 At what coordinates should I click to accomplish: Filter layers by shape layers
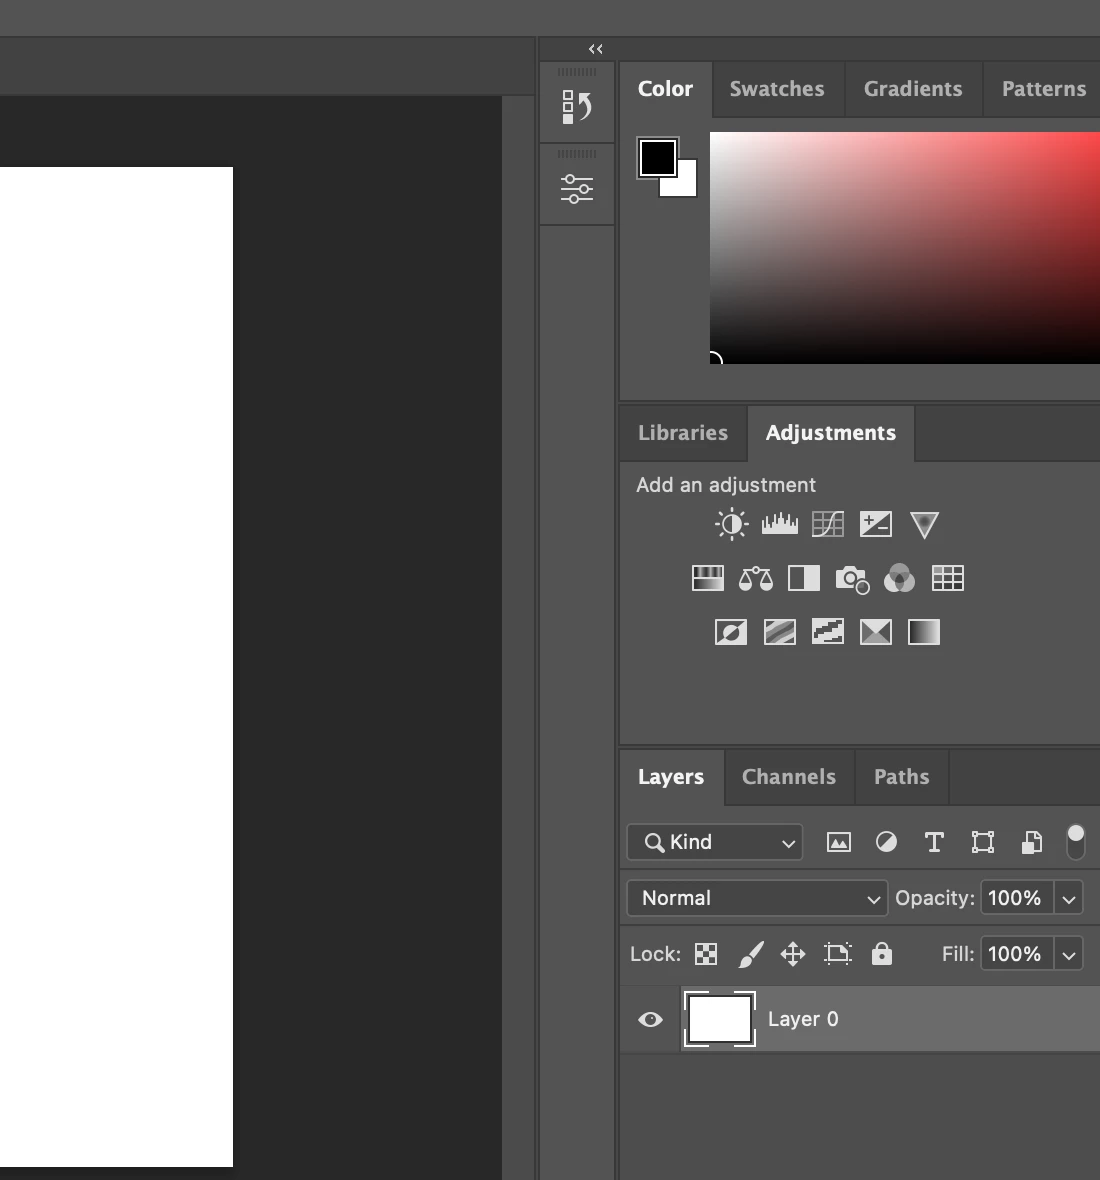point(983,842)
